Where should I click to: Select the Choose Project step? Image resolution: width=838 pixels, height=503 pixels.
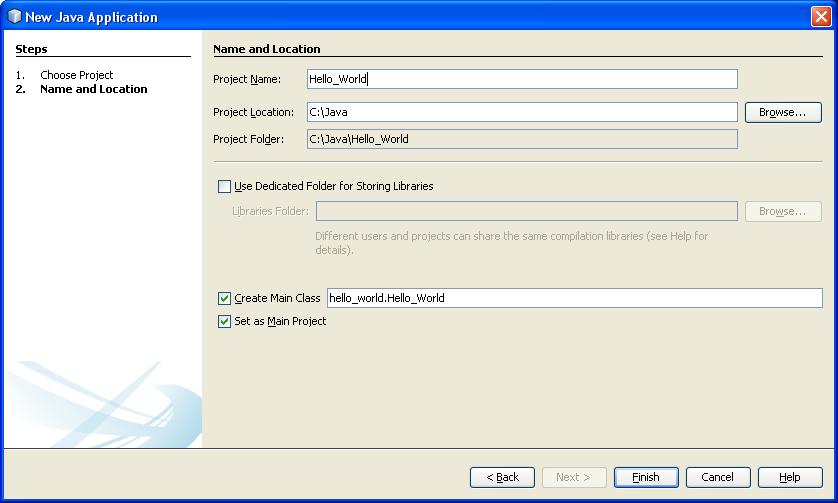[76, 75]
